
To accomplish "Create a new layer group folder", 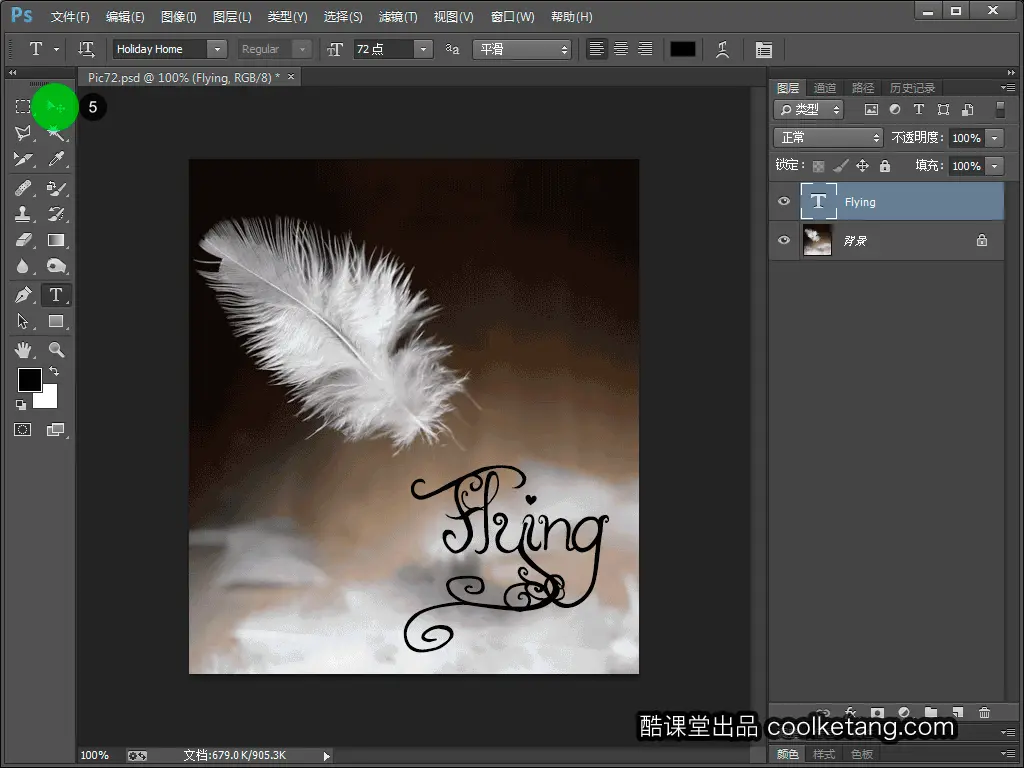I will coord(931,712).
